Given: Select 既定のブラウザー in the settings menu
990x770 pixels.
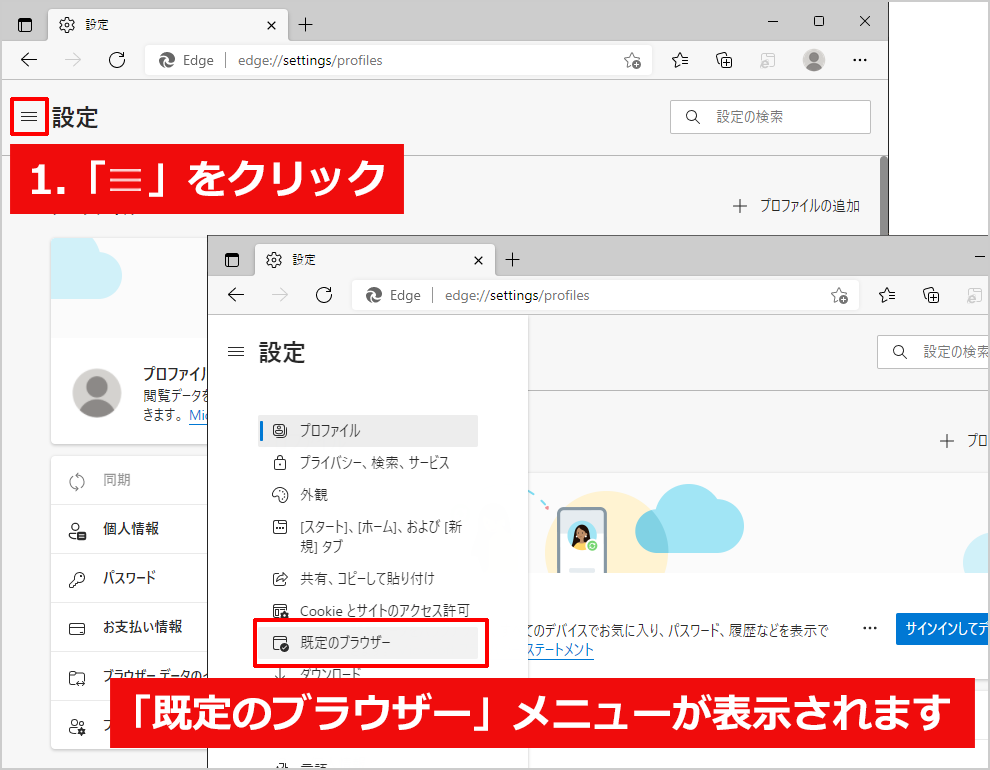Looking at the screenshot, I should click(x=345, y=642).
